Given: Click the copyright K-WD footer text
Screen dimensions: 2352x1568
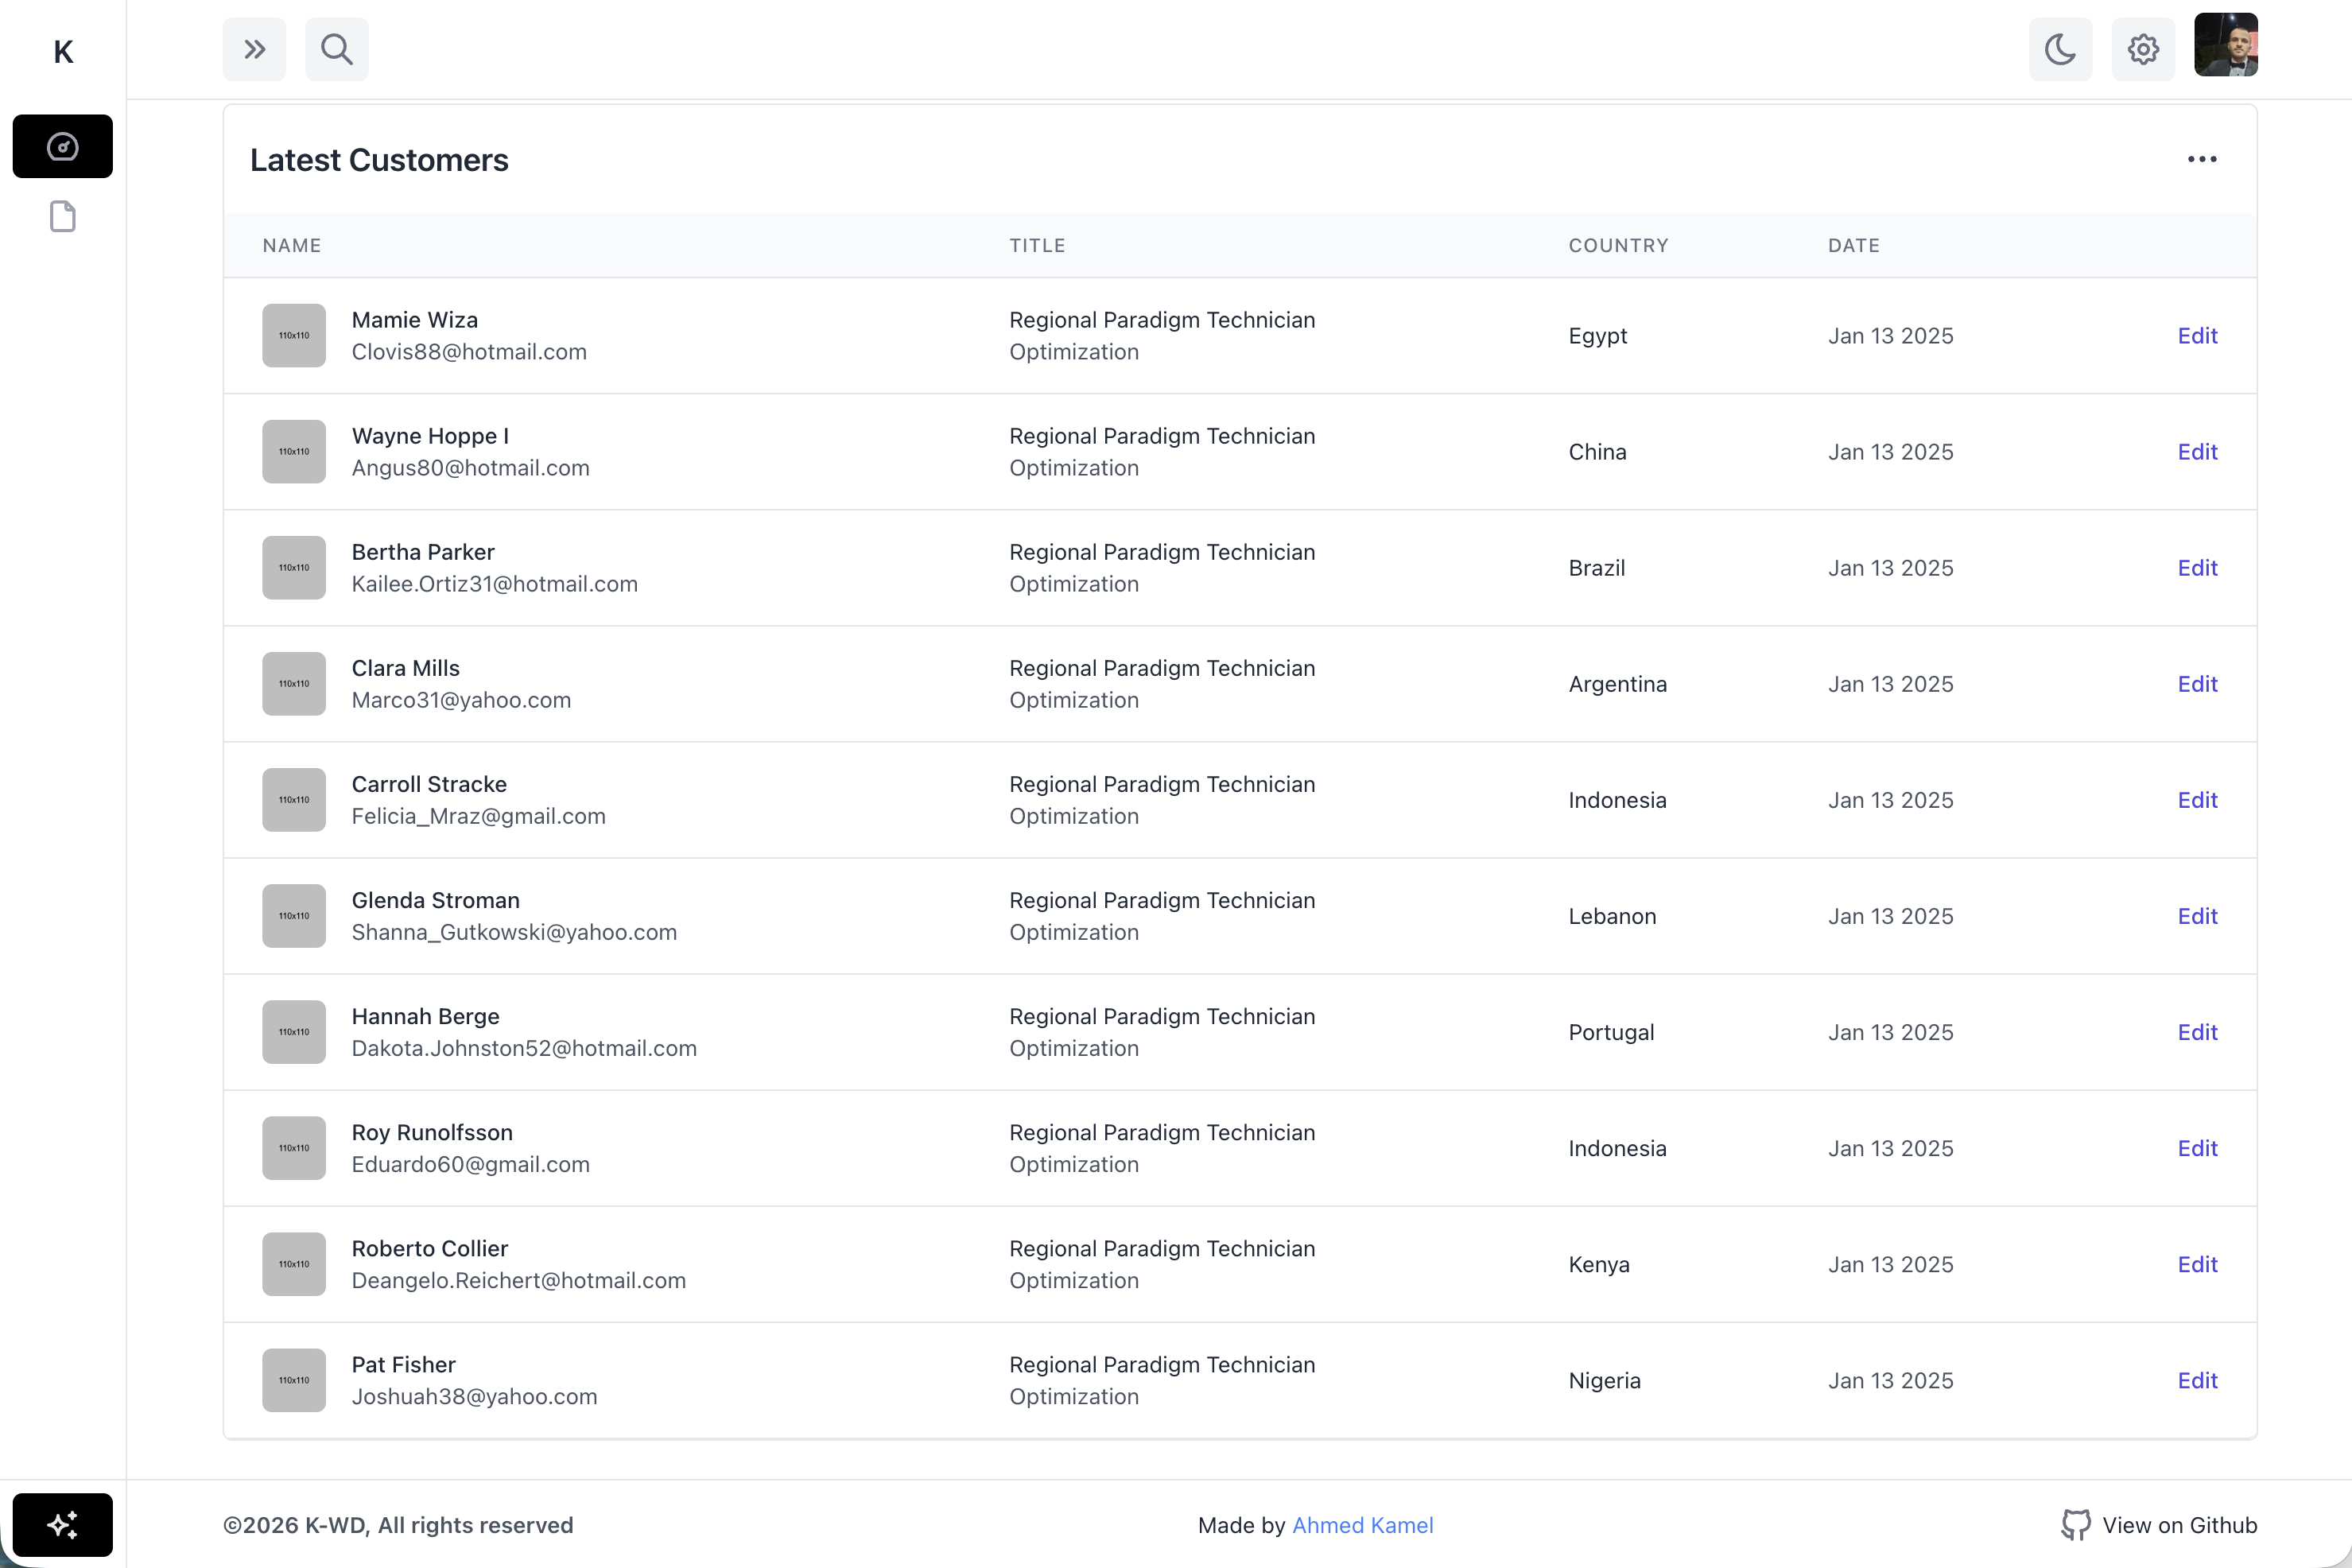Looking at the screenshot, I should 398,1525.
